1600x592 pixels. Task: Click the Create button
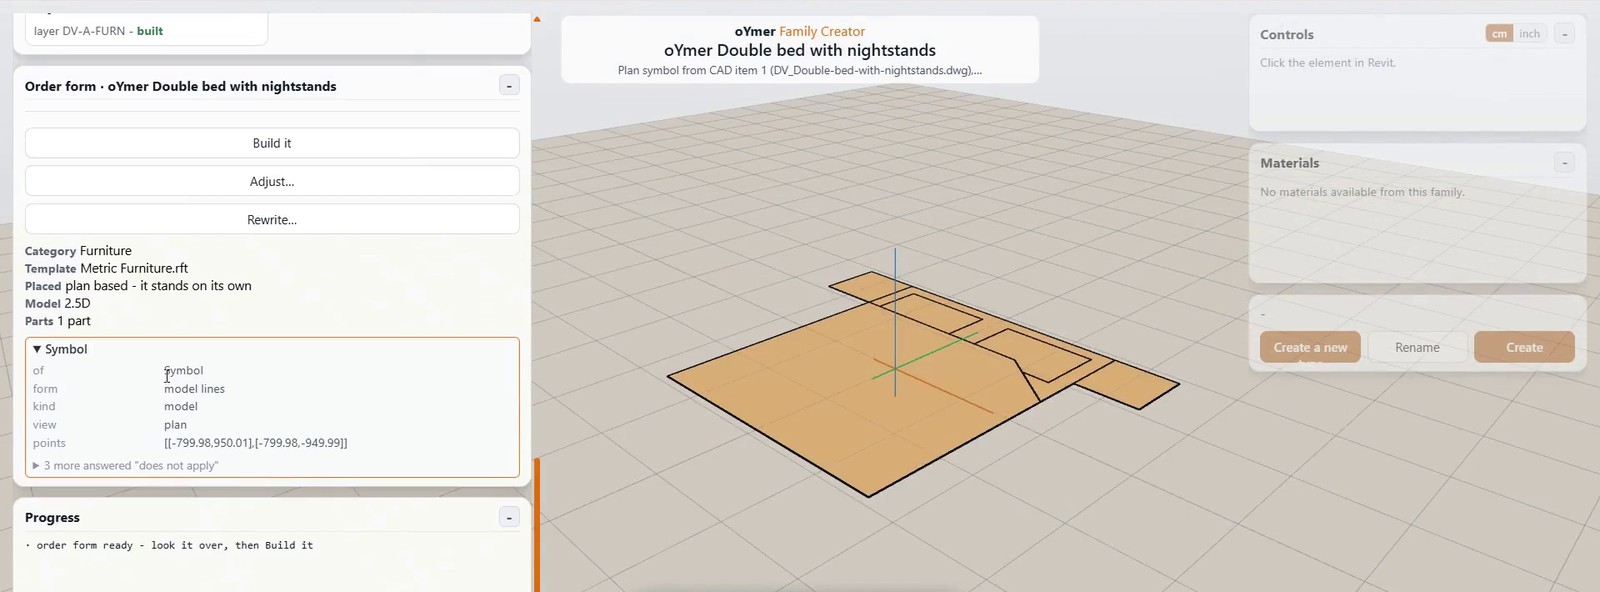pos(1524,347)
